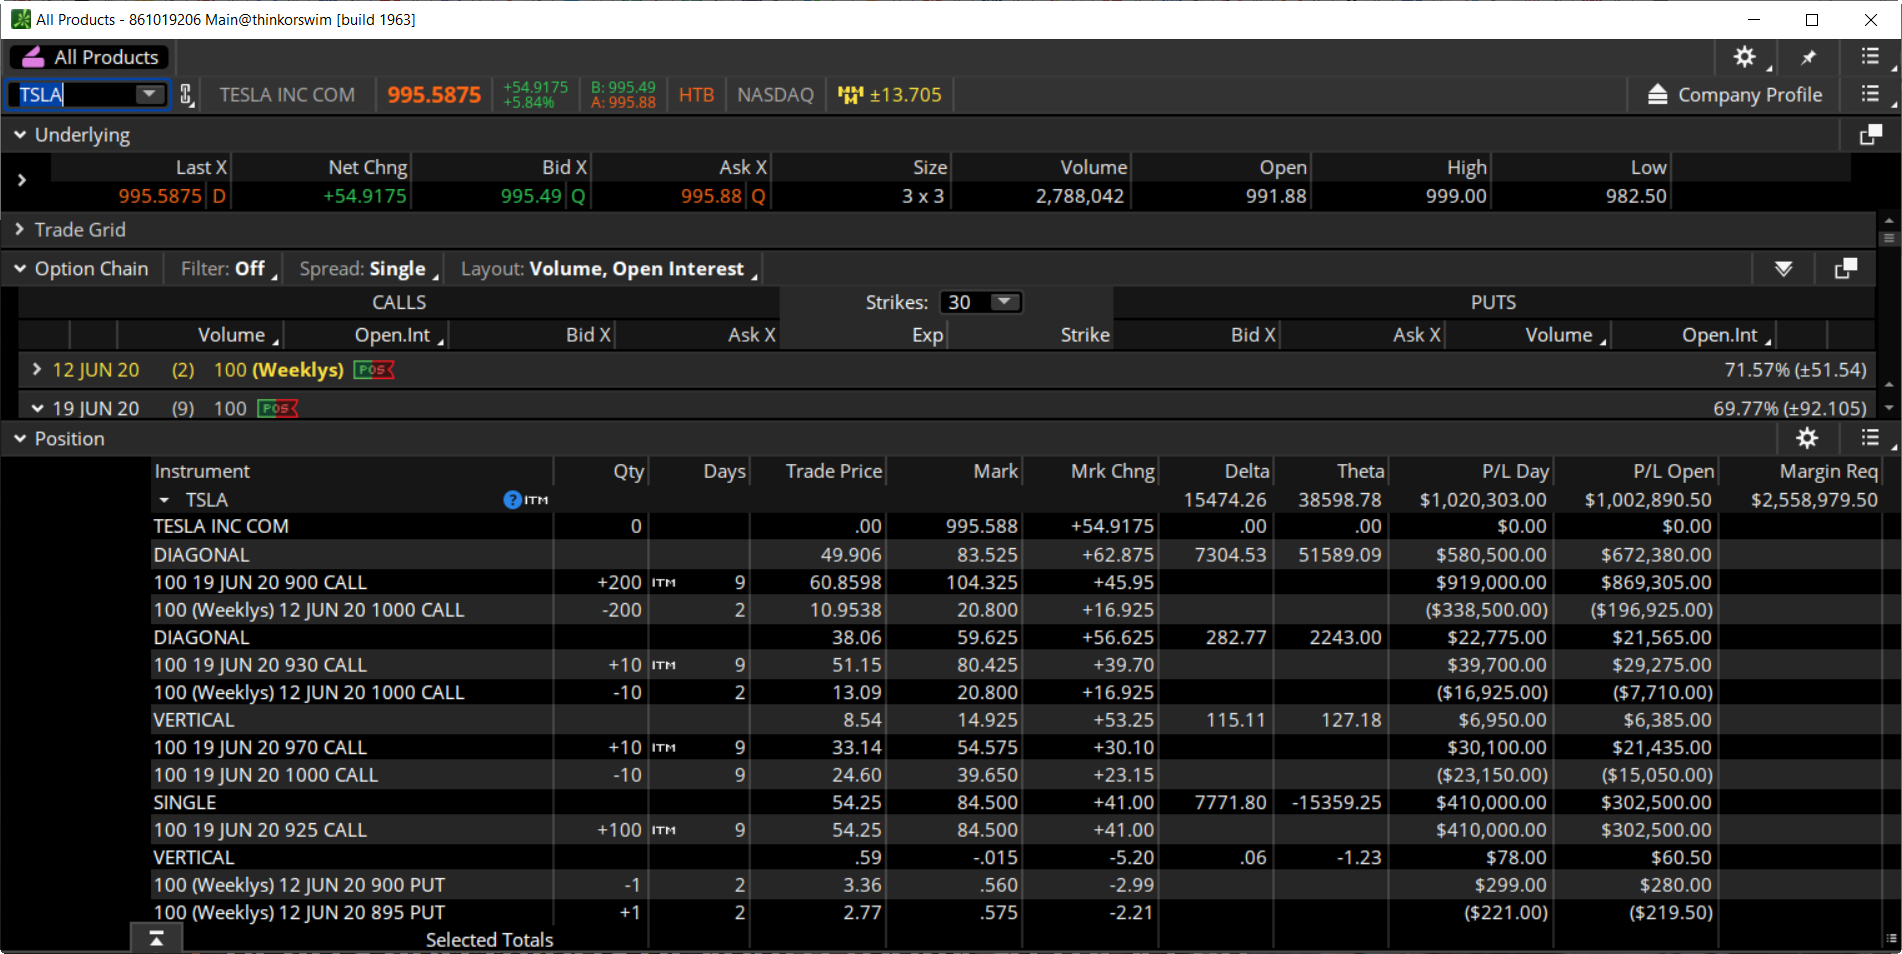1902x954 pixels.
Task: Click the POS badge on 12 JUN 20 row
Action: 374,370
